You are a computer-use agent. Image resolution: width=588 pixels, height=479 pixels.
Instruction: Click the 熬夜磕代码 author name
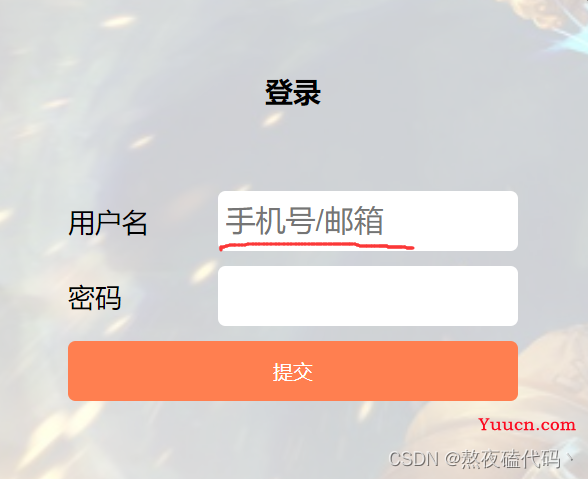click(x=510, y=459)
